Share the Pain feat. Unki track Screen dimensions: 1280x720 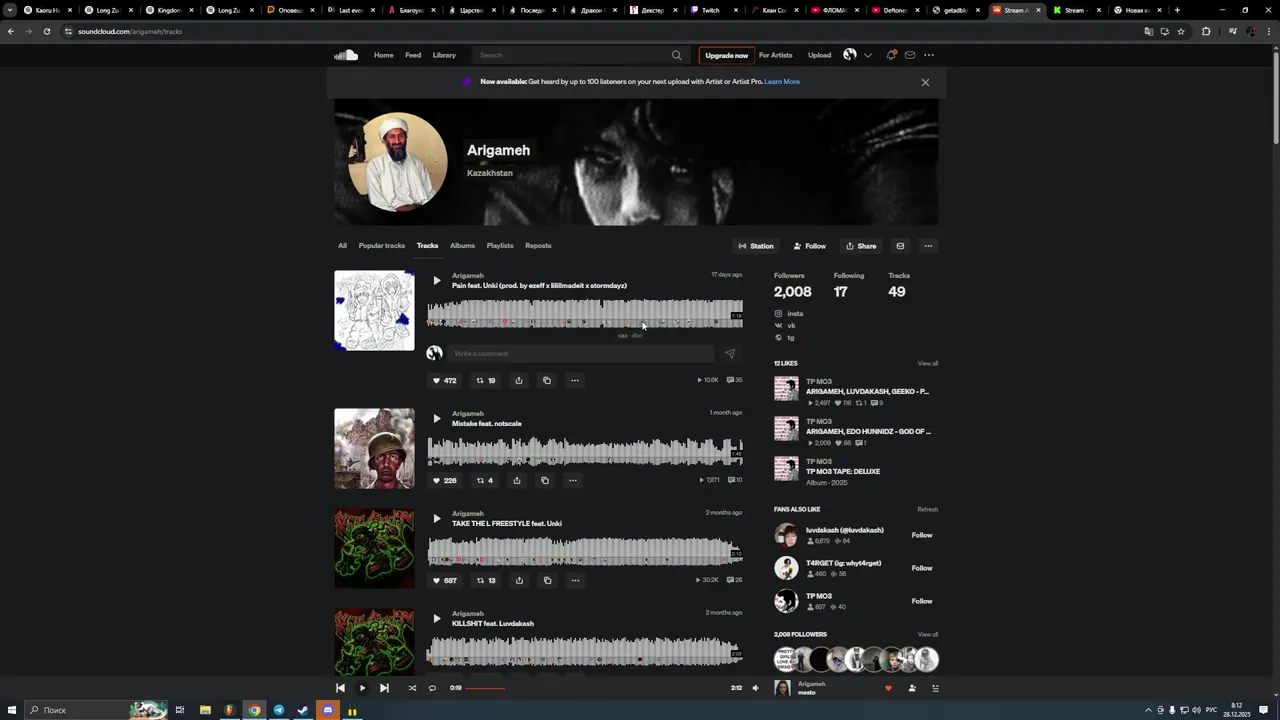point(519,380)
